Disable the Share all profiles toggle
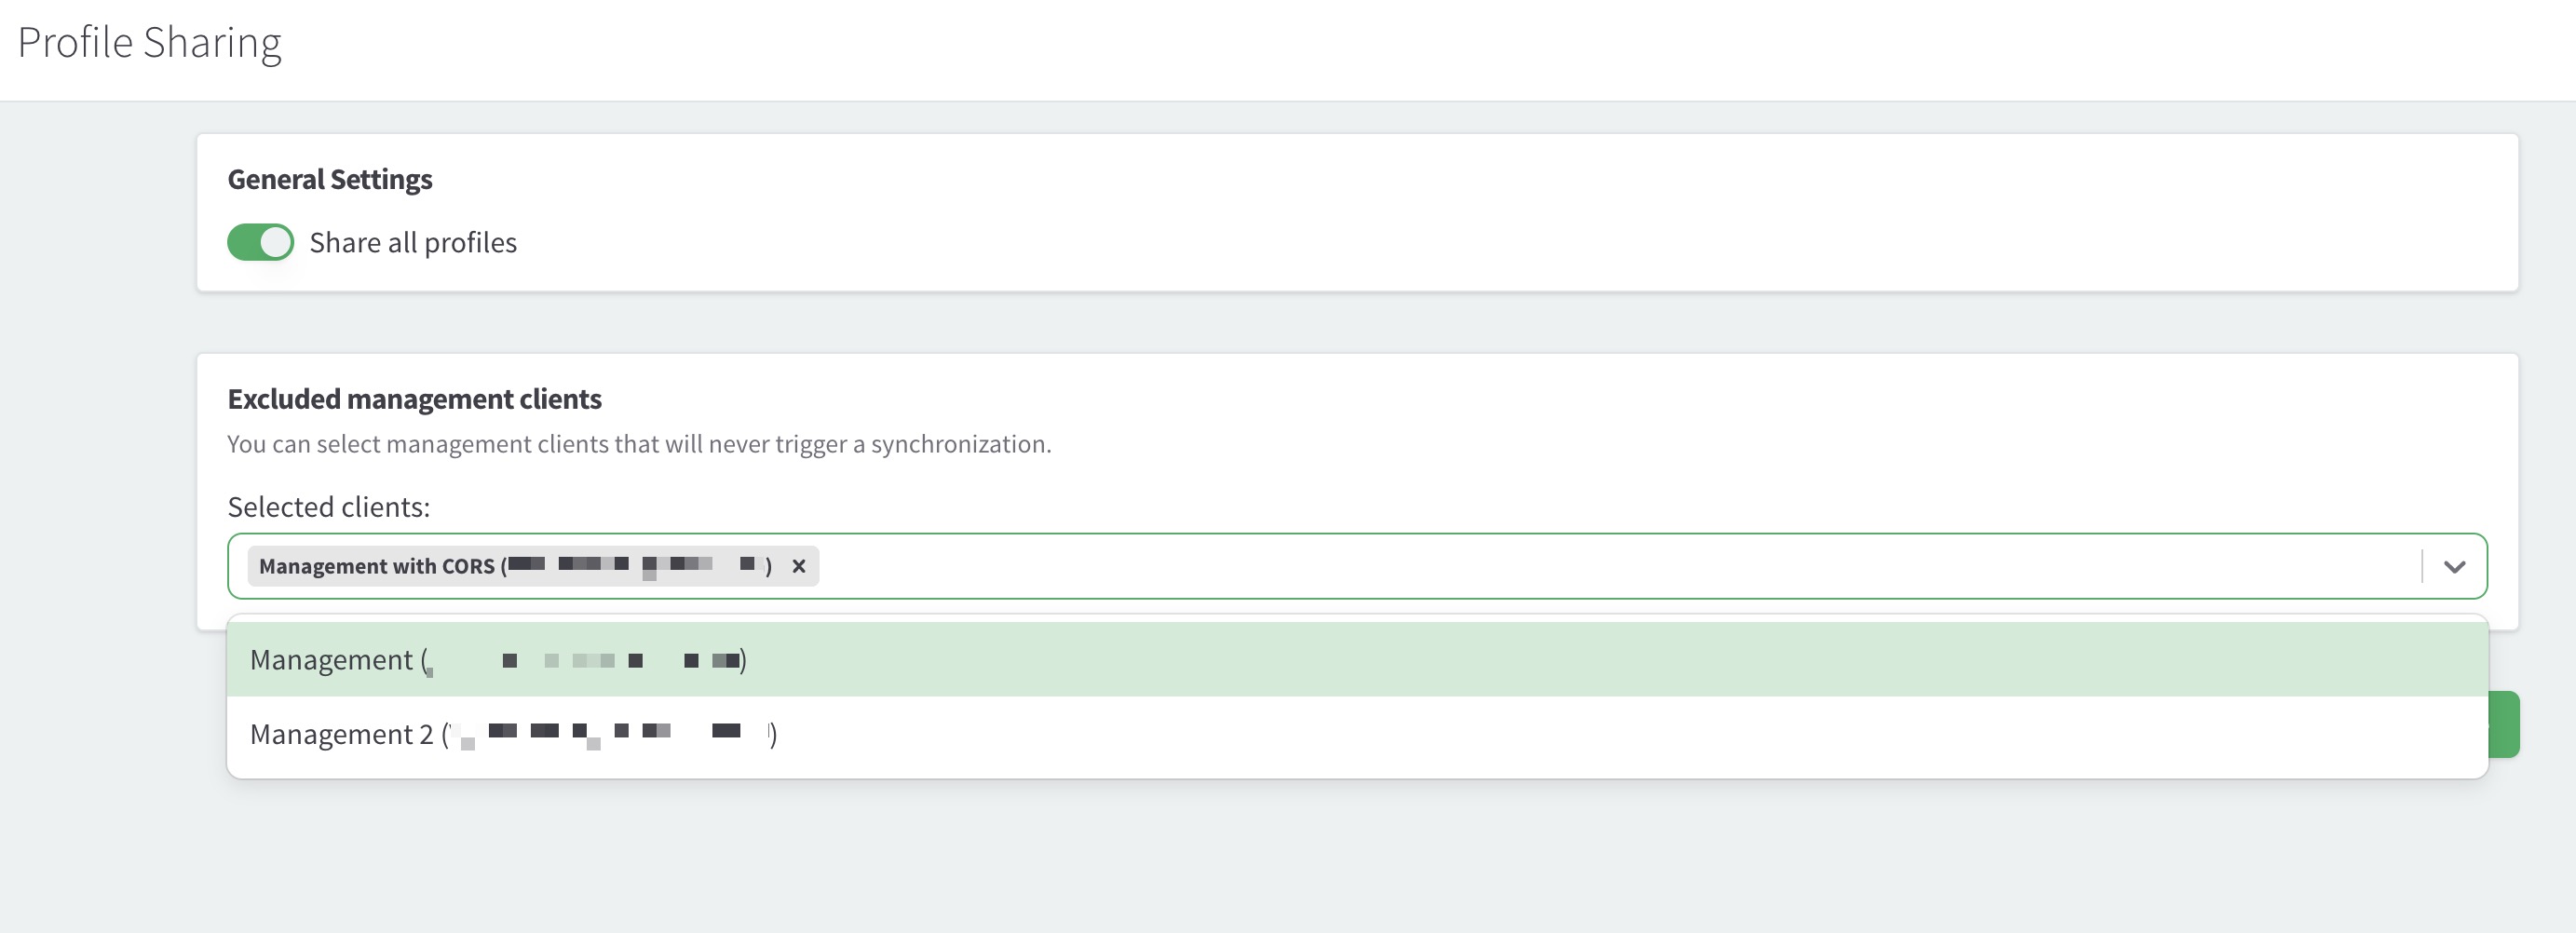The height and width of the screenshot is (933, 2576). click(x=260, y=242)
